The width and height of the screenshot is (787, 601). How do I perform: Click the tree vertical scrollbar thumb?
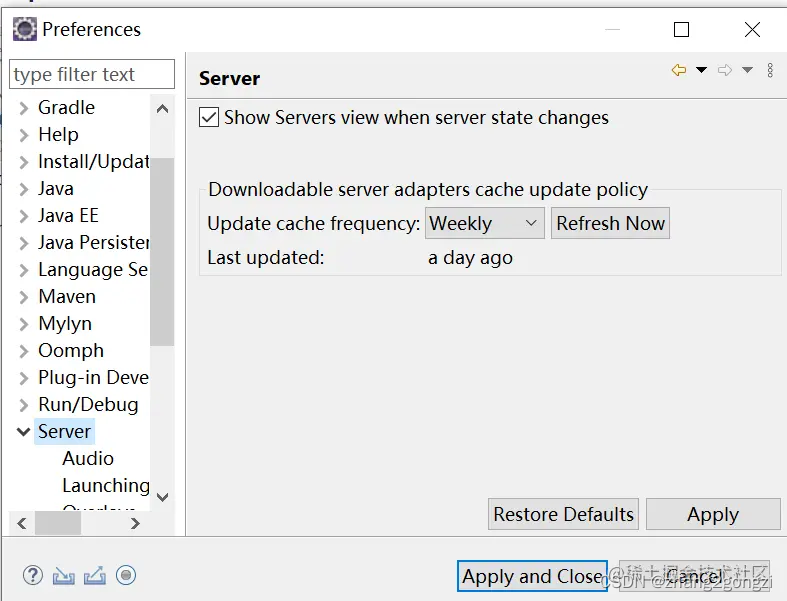162,252
